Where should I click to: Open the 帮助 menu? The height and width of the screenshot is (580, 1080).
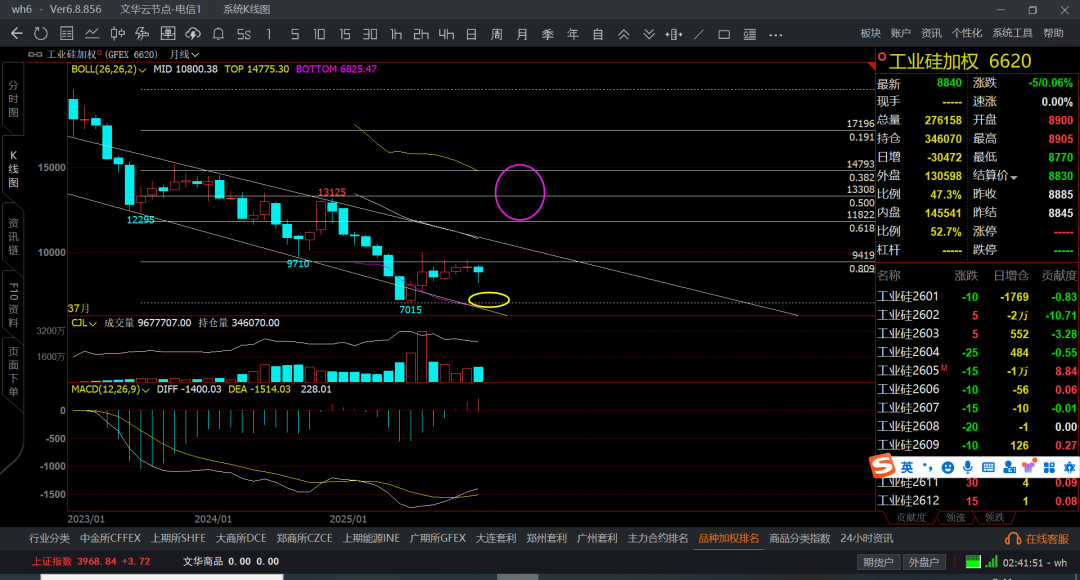coord(1052,33)
